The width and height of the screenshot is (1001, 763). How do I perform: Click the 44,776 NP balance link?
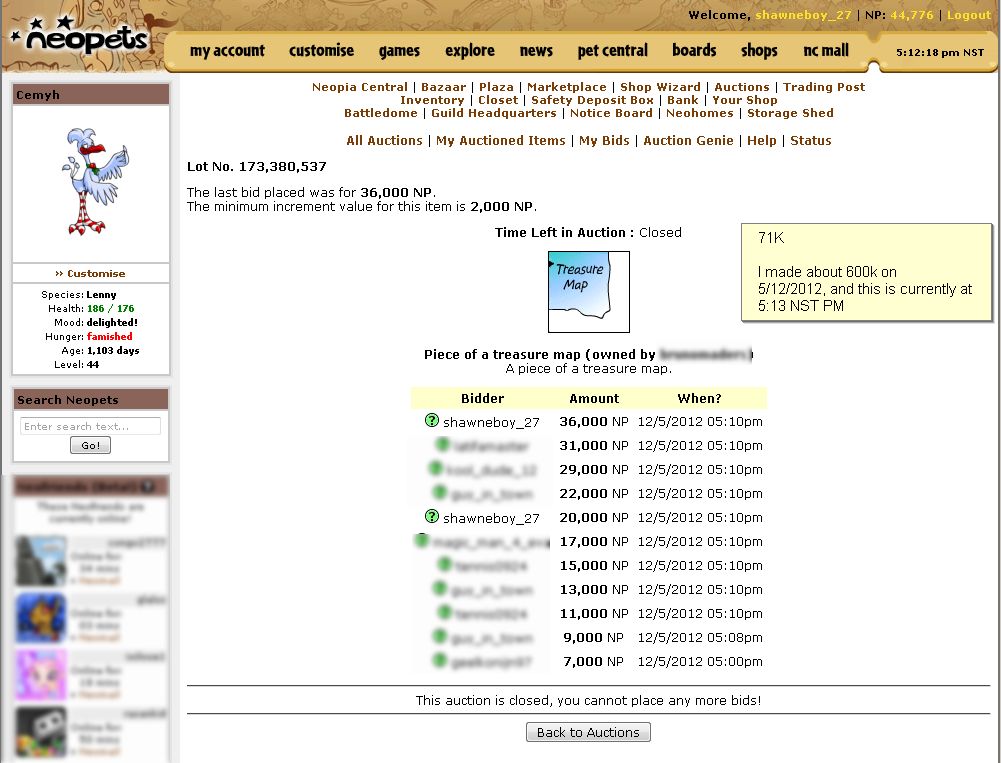tap(912, 15)
